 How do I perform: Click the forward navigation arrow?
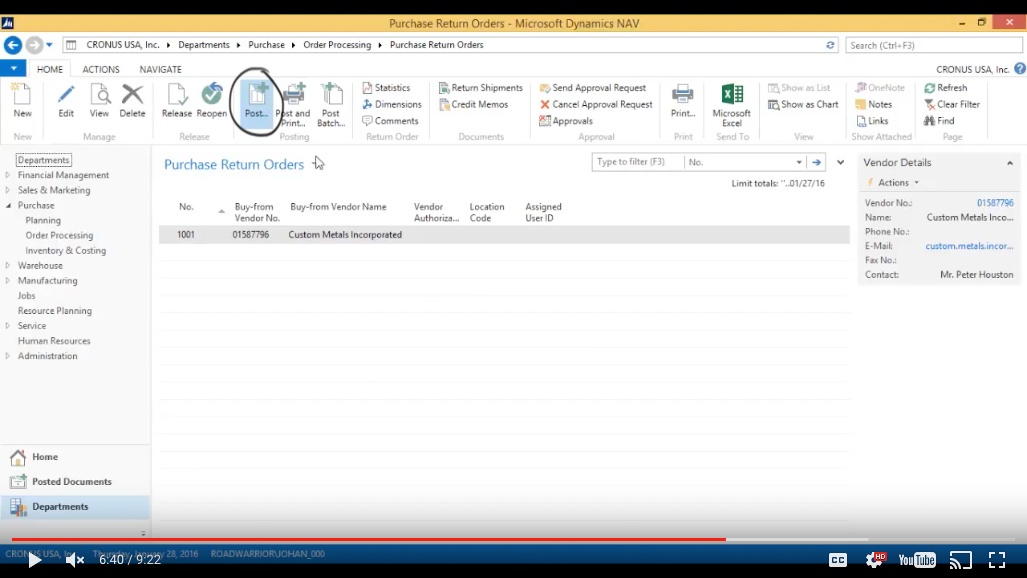coord(34,45)
